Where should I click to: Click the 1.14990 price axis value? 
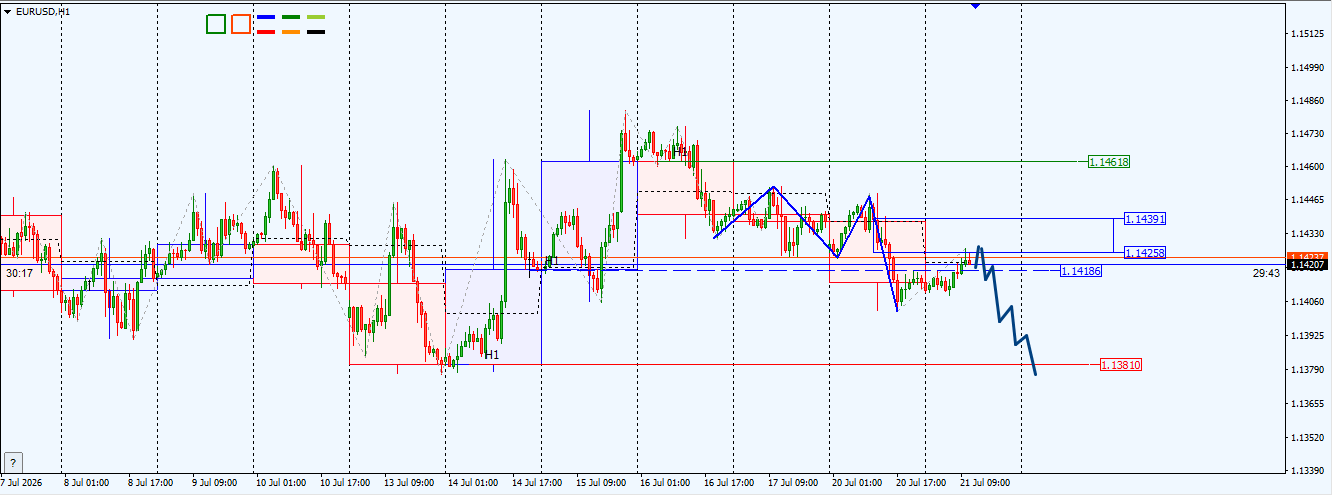1306,68
